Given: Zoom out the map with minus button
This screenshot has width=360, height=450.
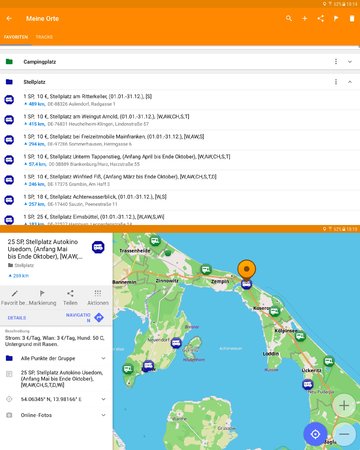Looking at the screenshot, I should (344, 434).
